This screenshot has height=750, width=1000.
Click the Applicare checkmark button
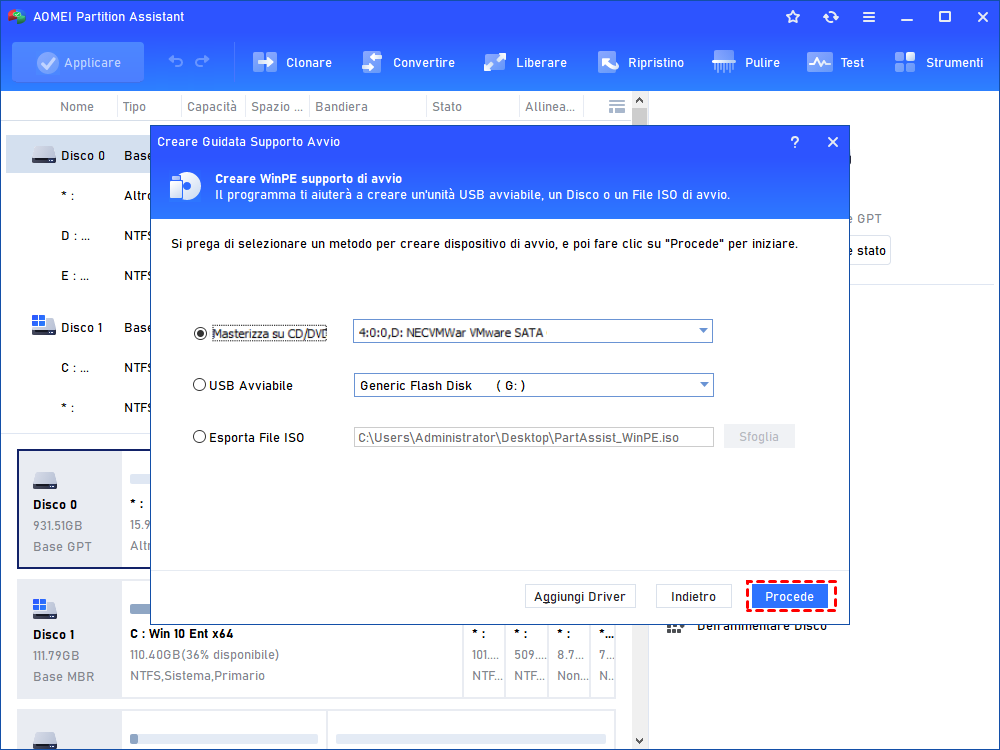(x=78, y=62)
